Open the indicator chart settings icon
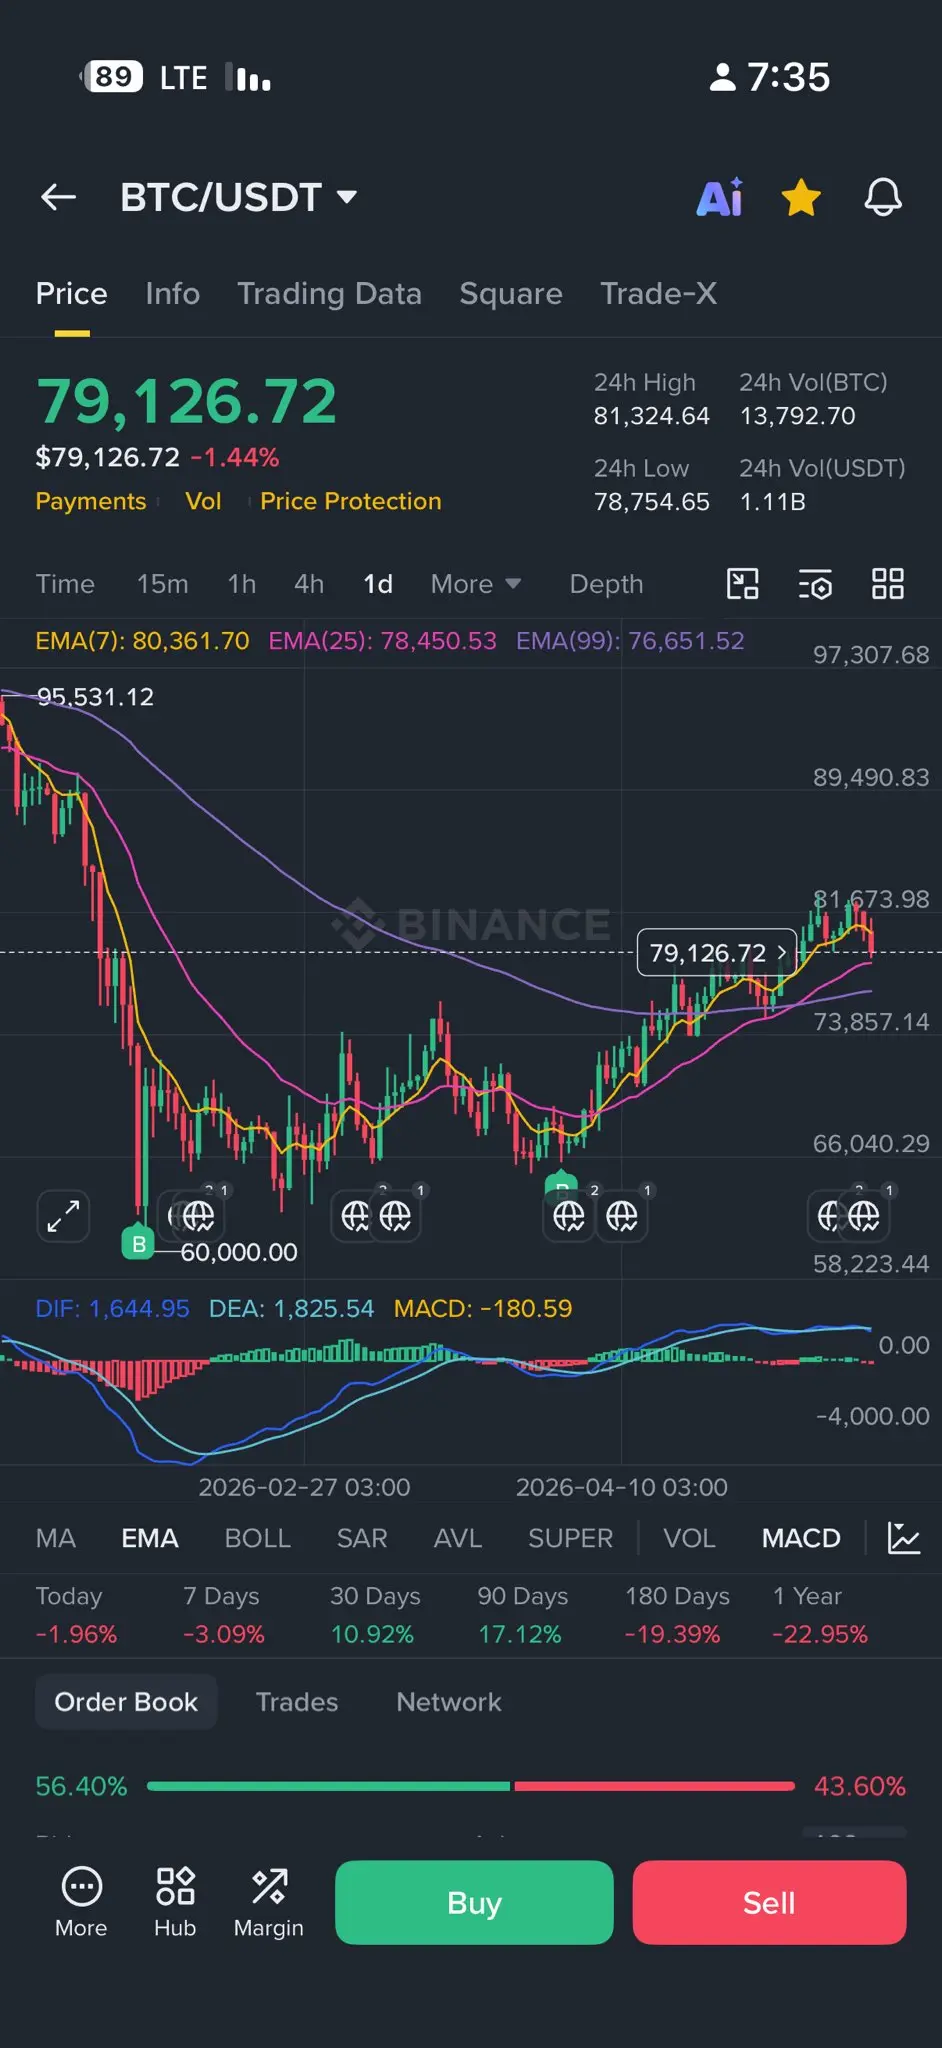The width and height of the screenshot is (942, 2048). click(x=904, y=1538)
